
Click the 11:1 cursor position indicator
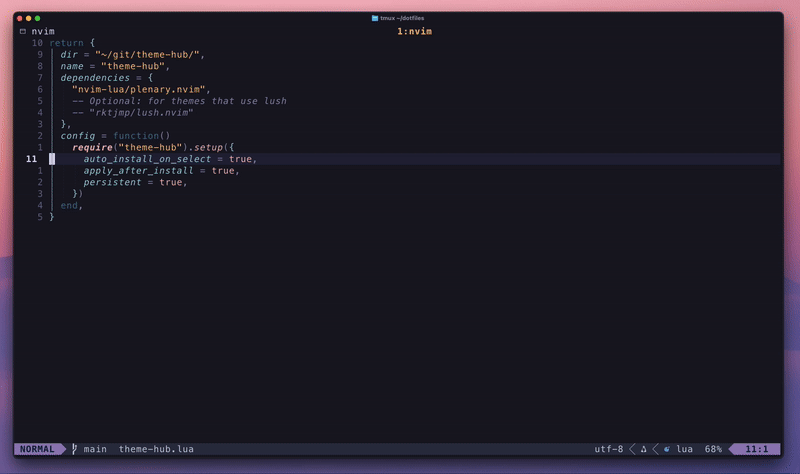(x=757, y=449)
